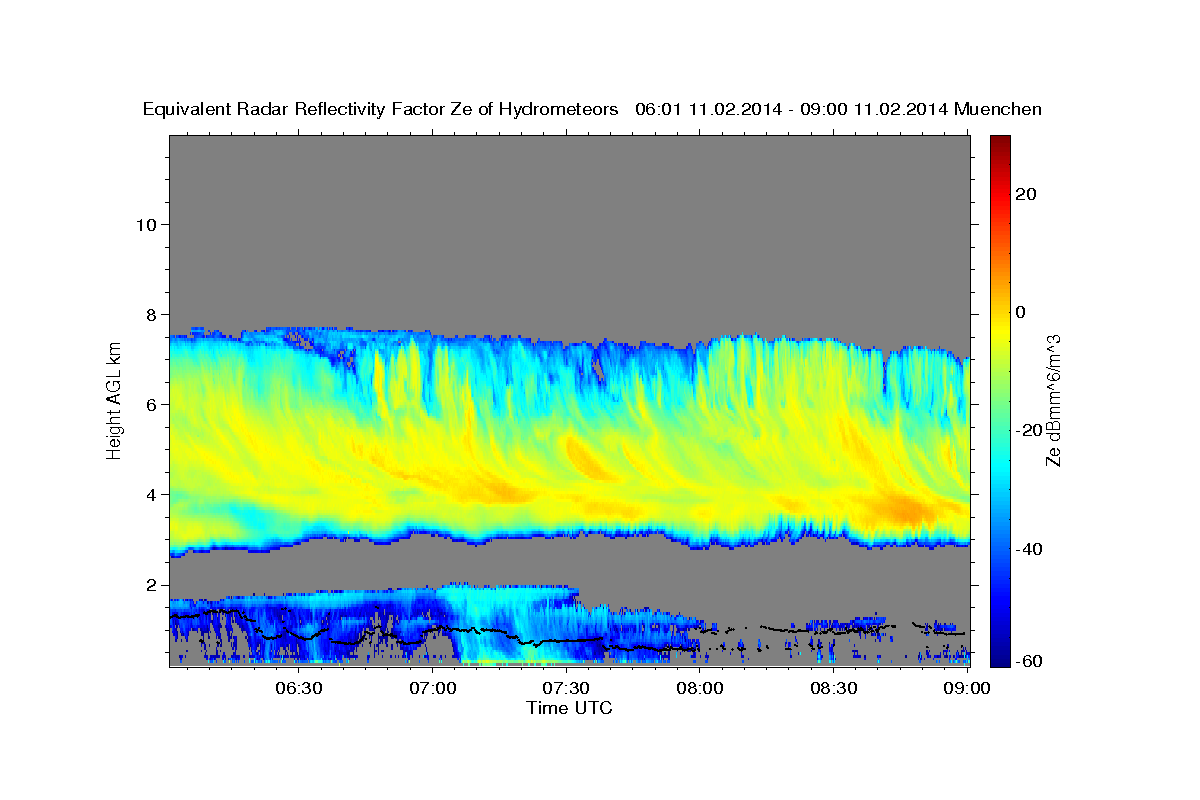The width and height of the screenshot is (1200, 800).
Task: Click the height tick label '4'
Action: (x=151, y=495)
